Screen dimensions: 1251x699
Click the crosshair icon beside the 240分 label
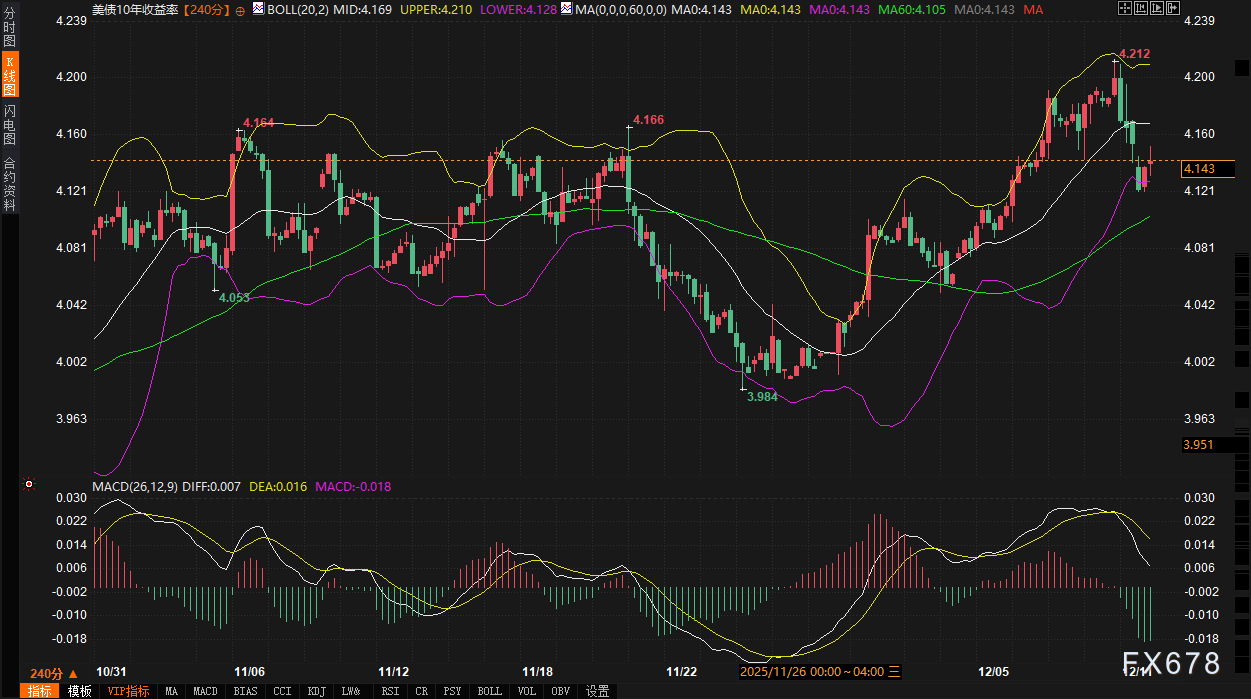[240, 9]
